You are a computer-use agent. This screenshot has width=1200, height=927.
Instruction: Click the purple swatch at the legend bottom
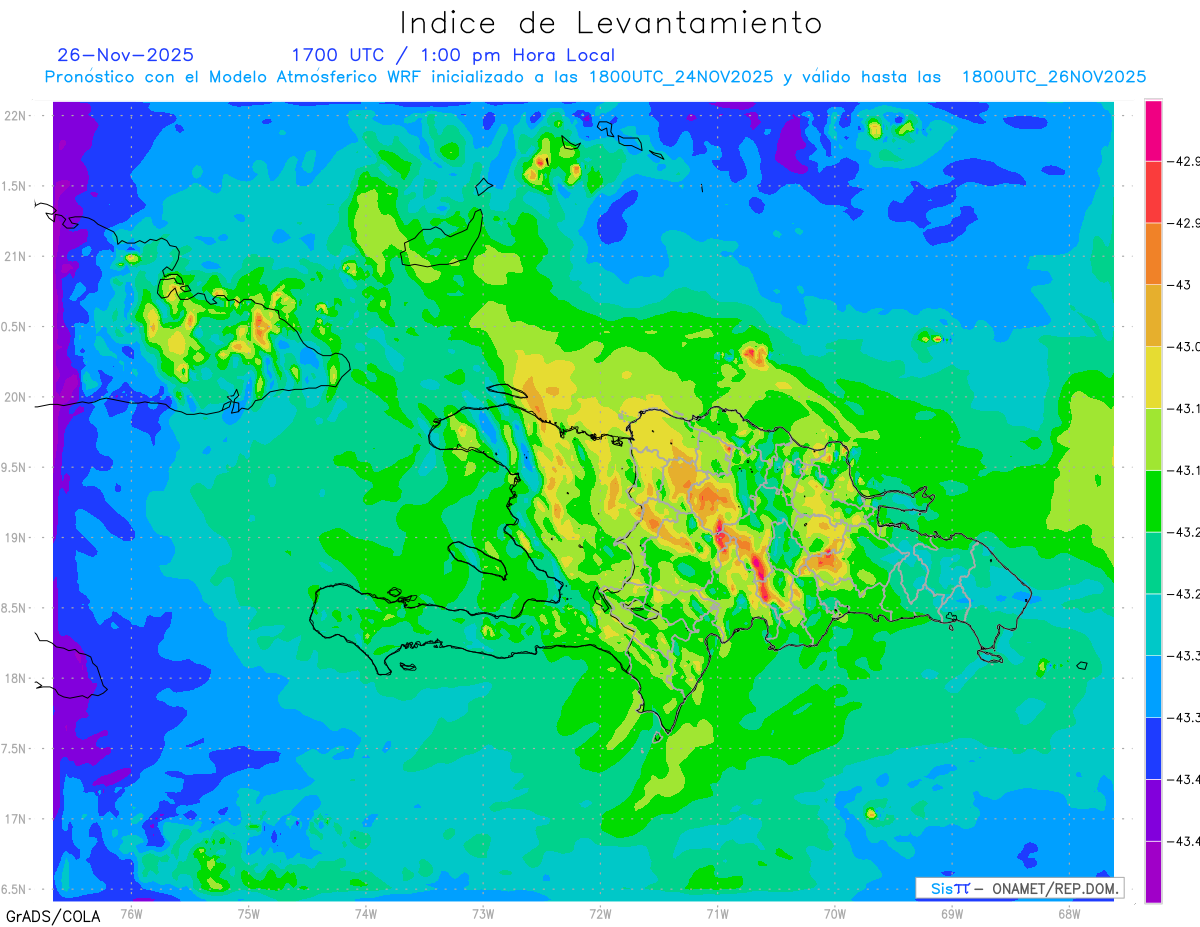pyautogui.click(x=1153, y=872)
